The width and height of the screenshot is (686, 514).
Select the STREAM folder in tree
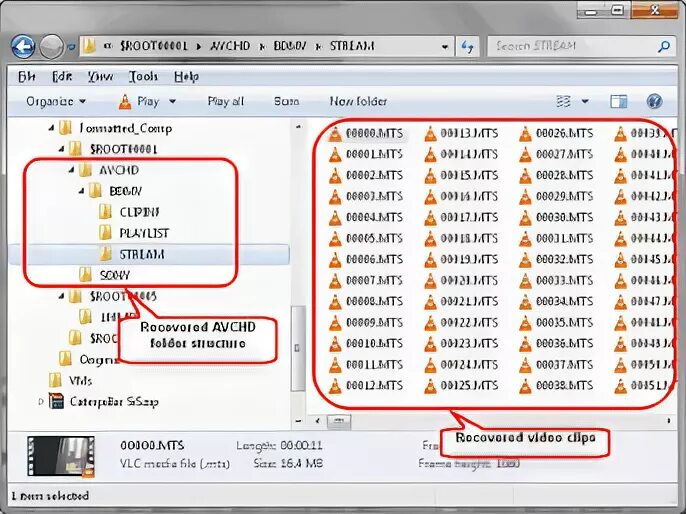142,254
